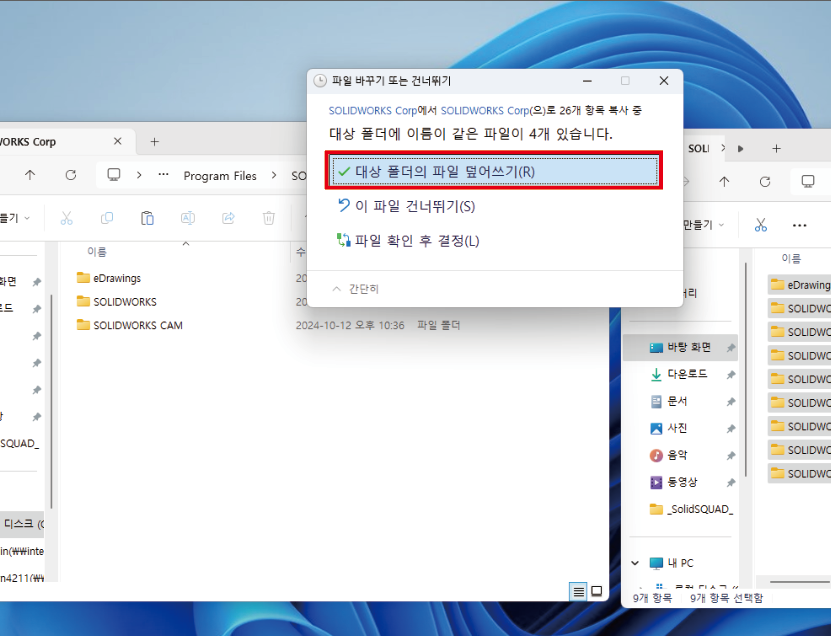Expand chevron after Program Files breadcrumb
This screenshot has height=636, width=831.
(274, 175)
